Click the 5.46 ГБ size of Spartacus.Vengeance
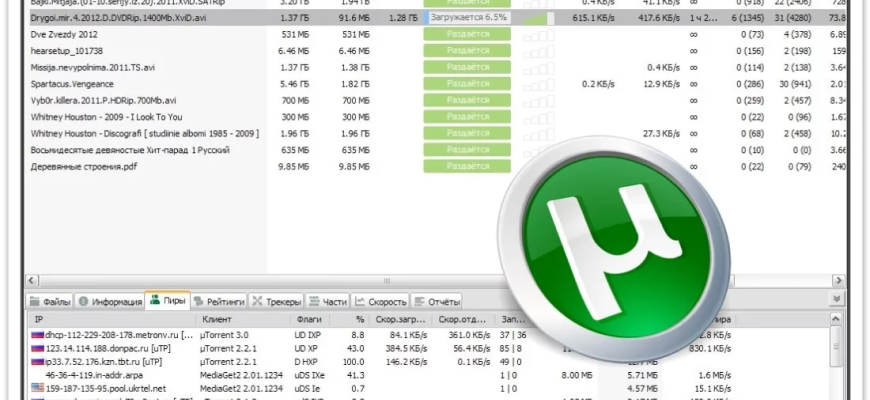This screenshot has width=870, height=400. tap(295, 84)
